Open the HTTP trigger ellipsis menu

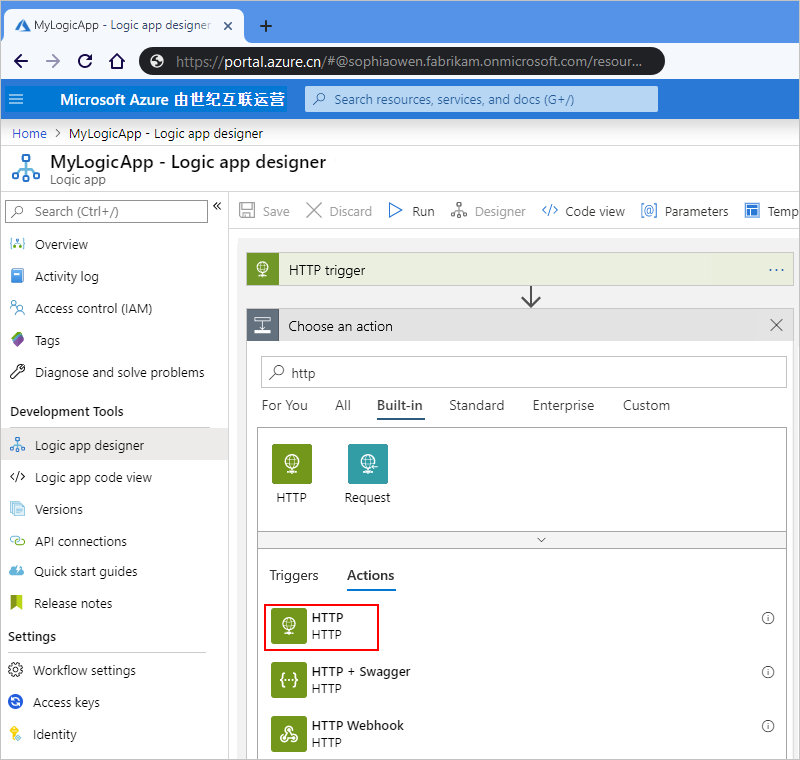point(776,270)
